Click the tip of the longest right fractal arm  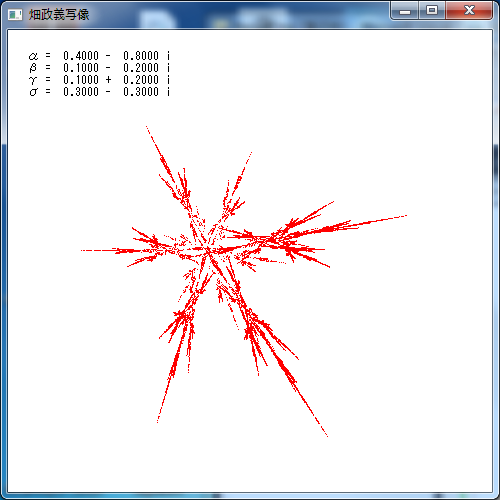[x=405, y=216]
